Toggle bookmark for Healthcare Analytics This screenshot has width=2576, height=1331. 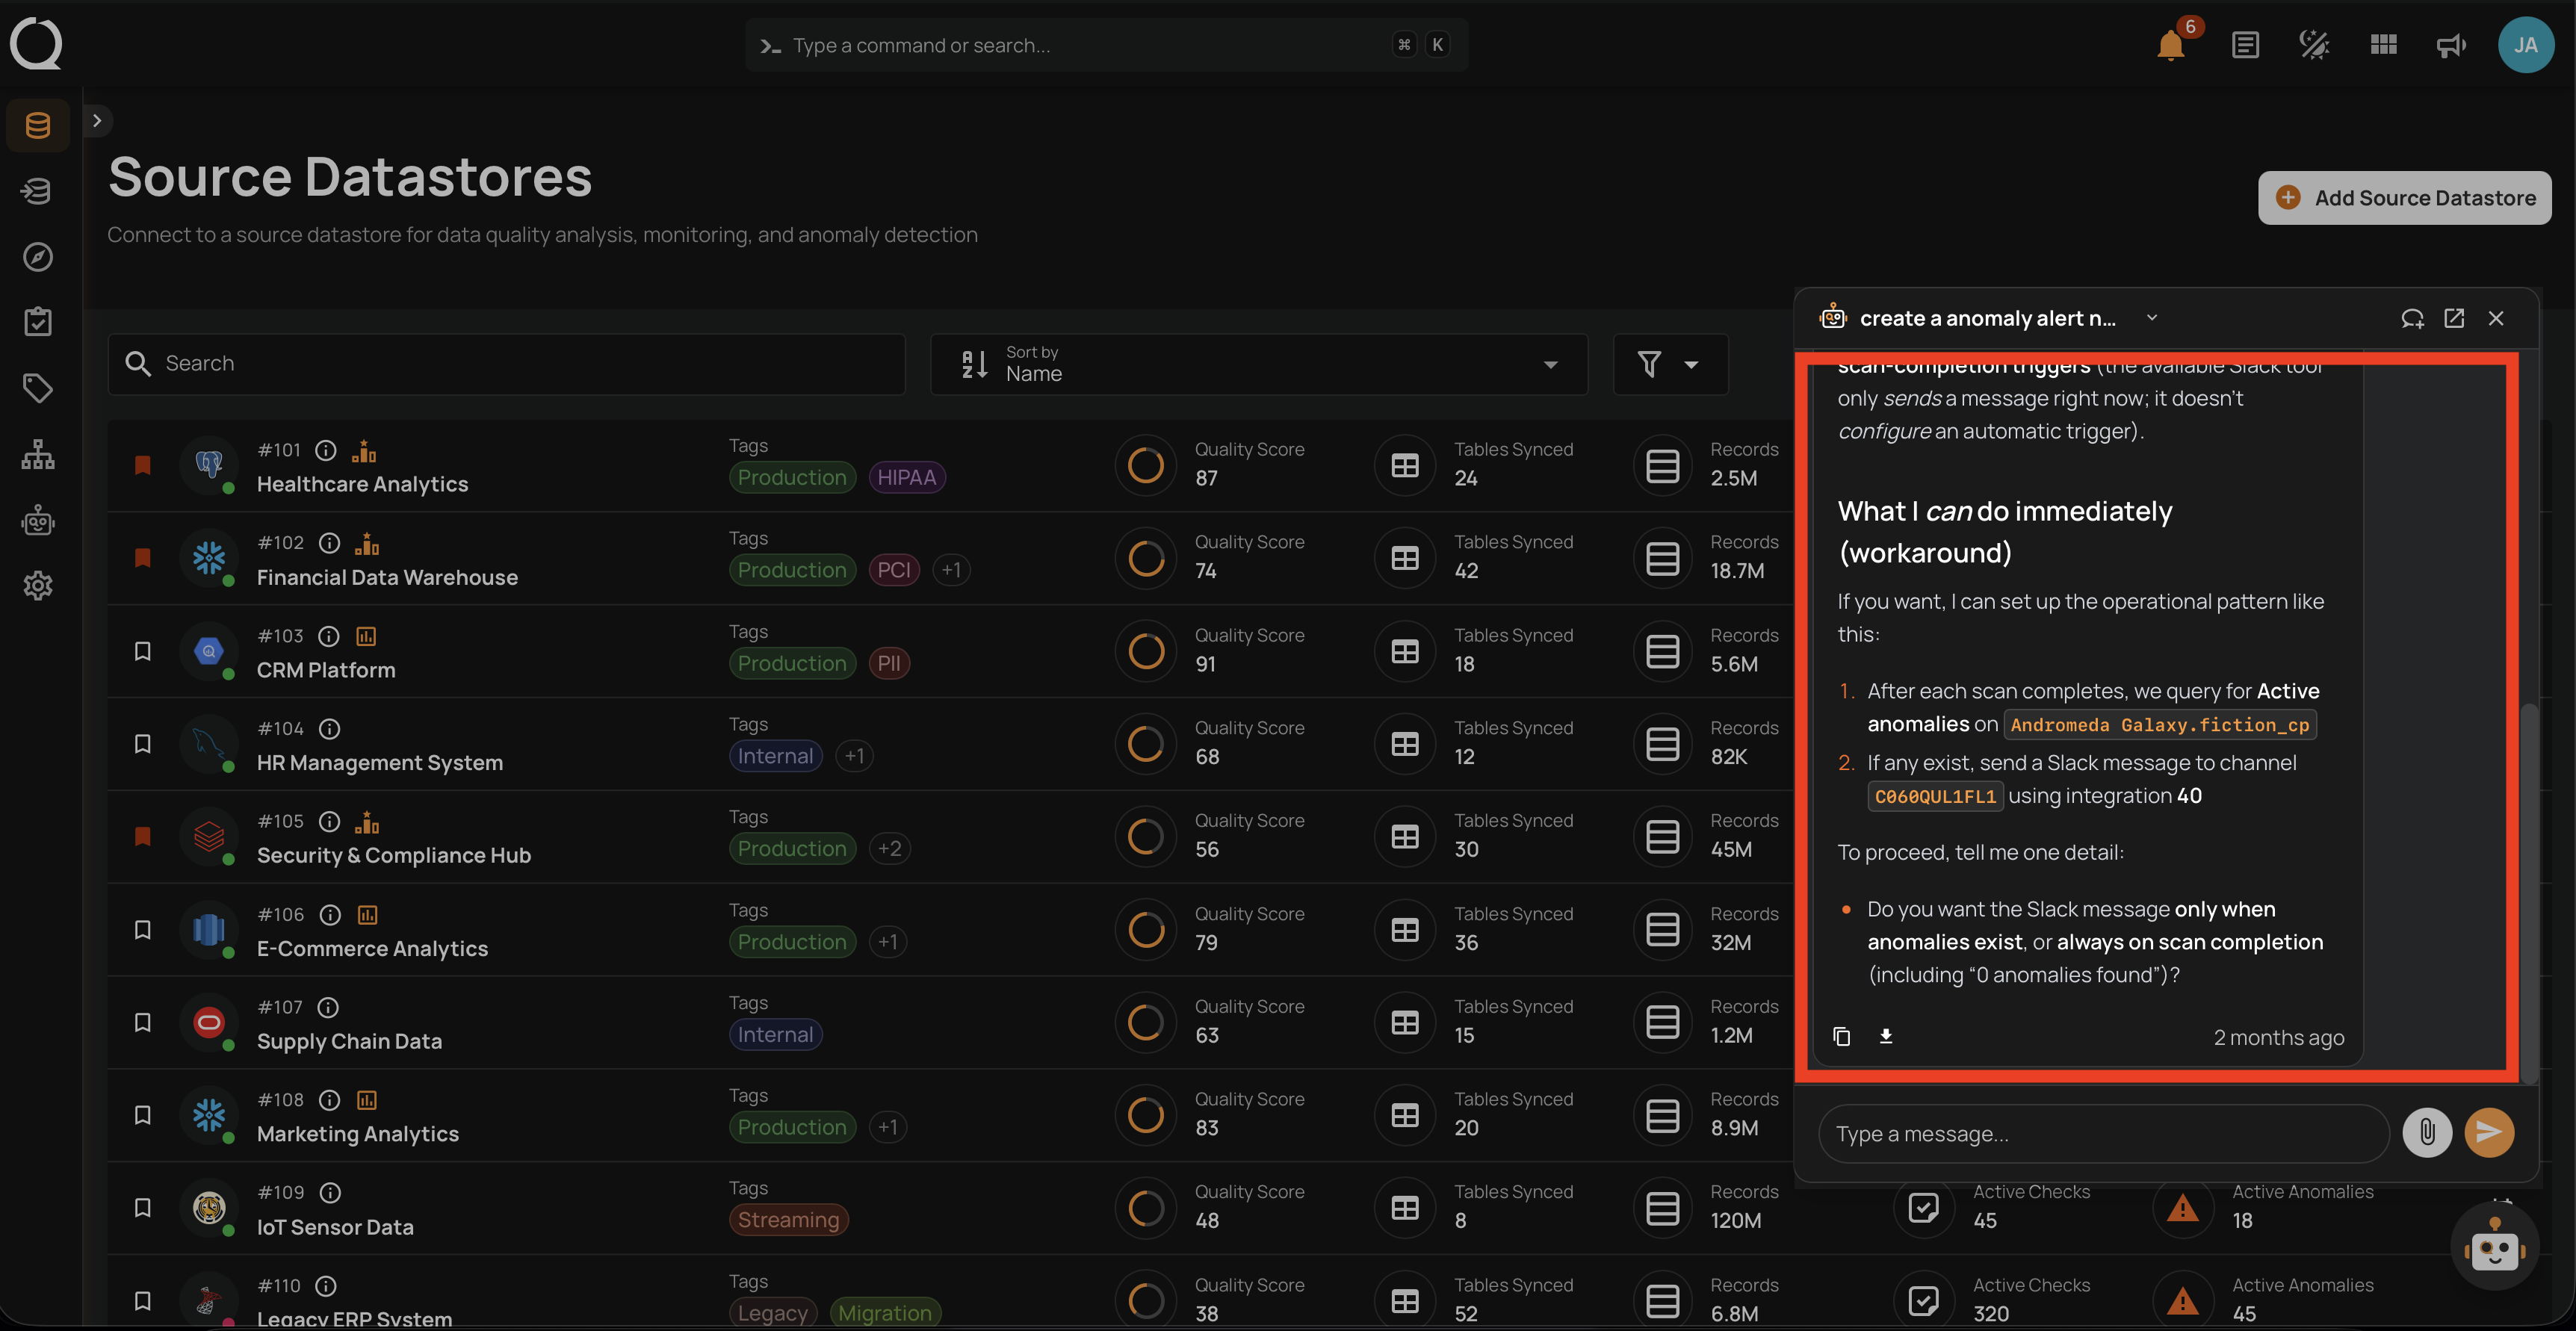[x=143, y=465]
